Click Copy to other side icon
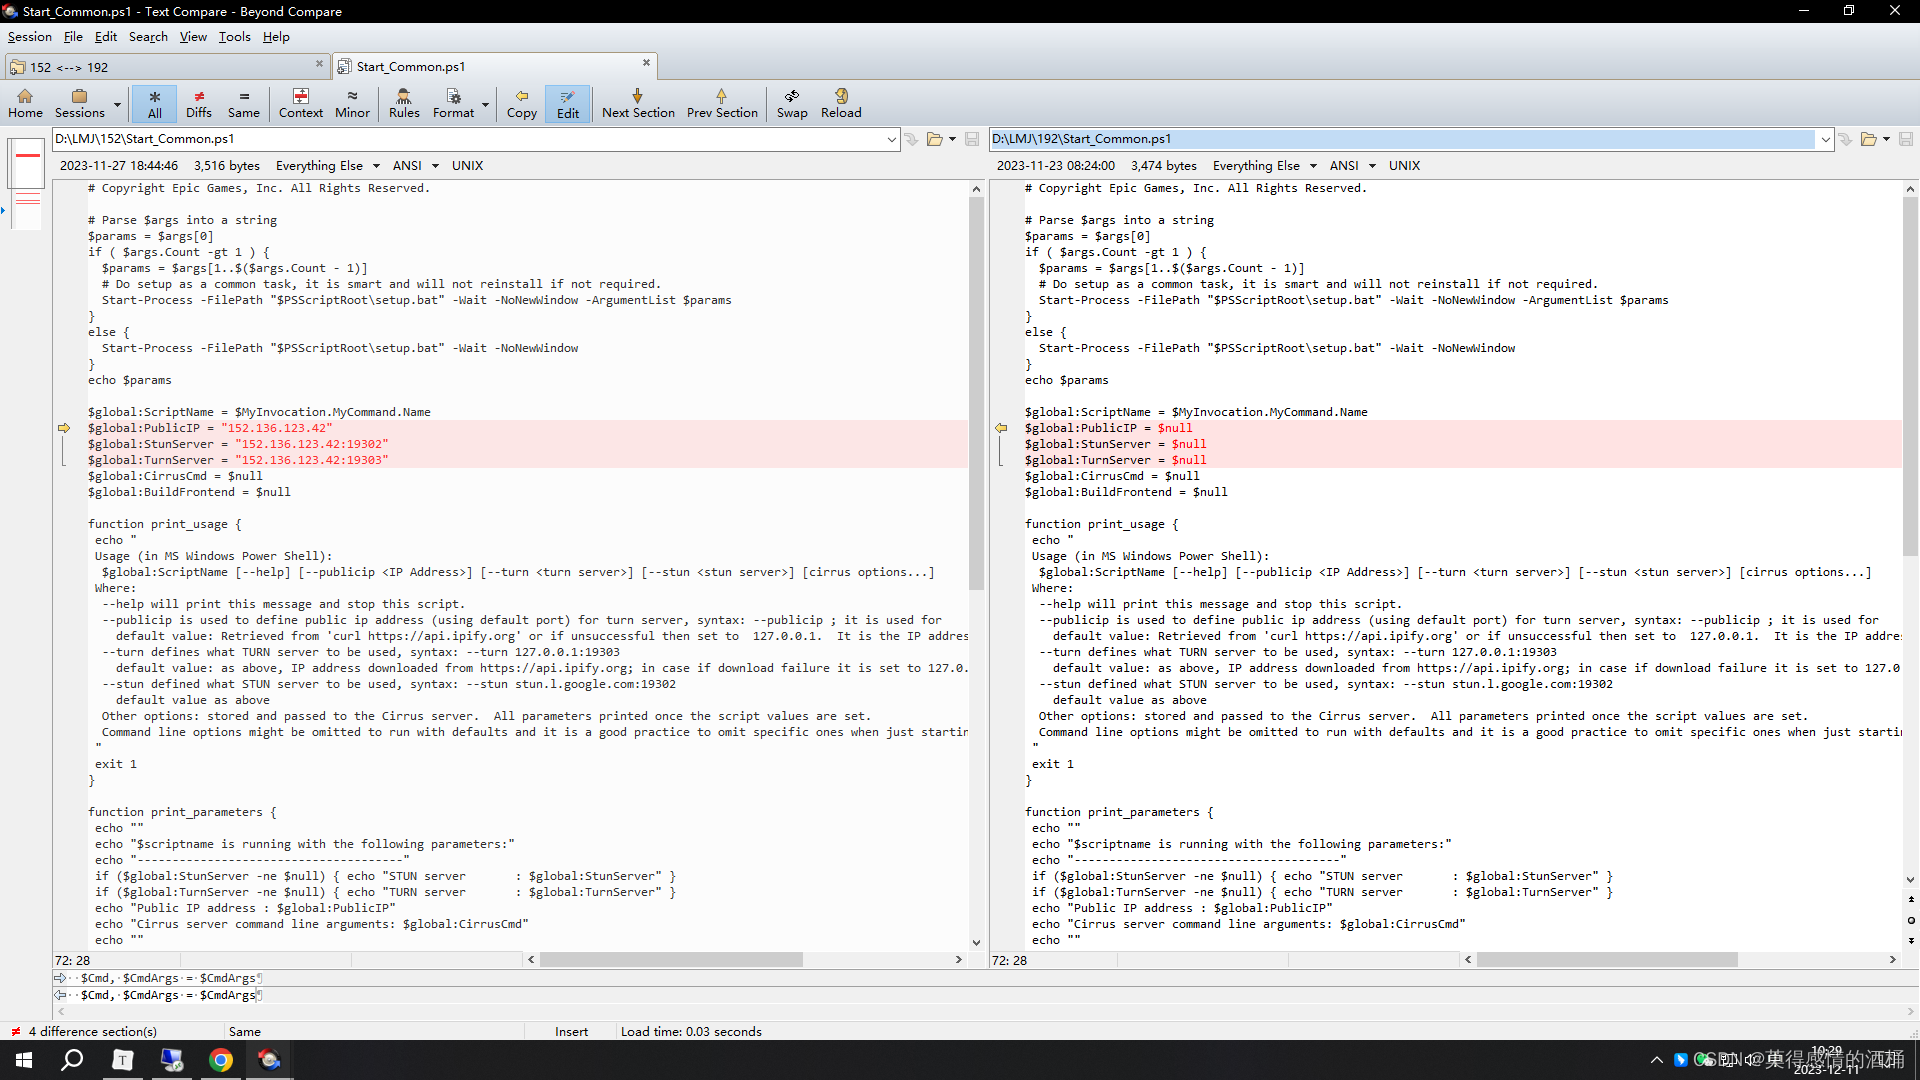Screen dimensions: 1920x1080 pyautogui.click(x=521, y=103)
